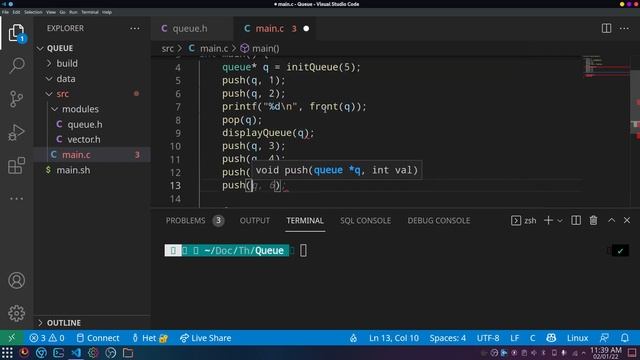Maximize the panel with the up chevron
The height and width of the screenshot is (360, 640).
coord(611,220)
